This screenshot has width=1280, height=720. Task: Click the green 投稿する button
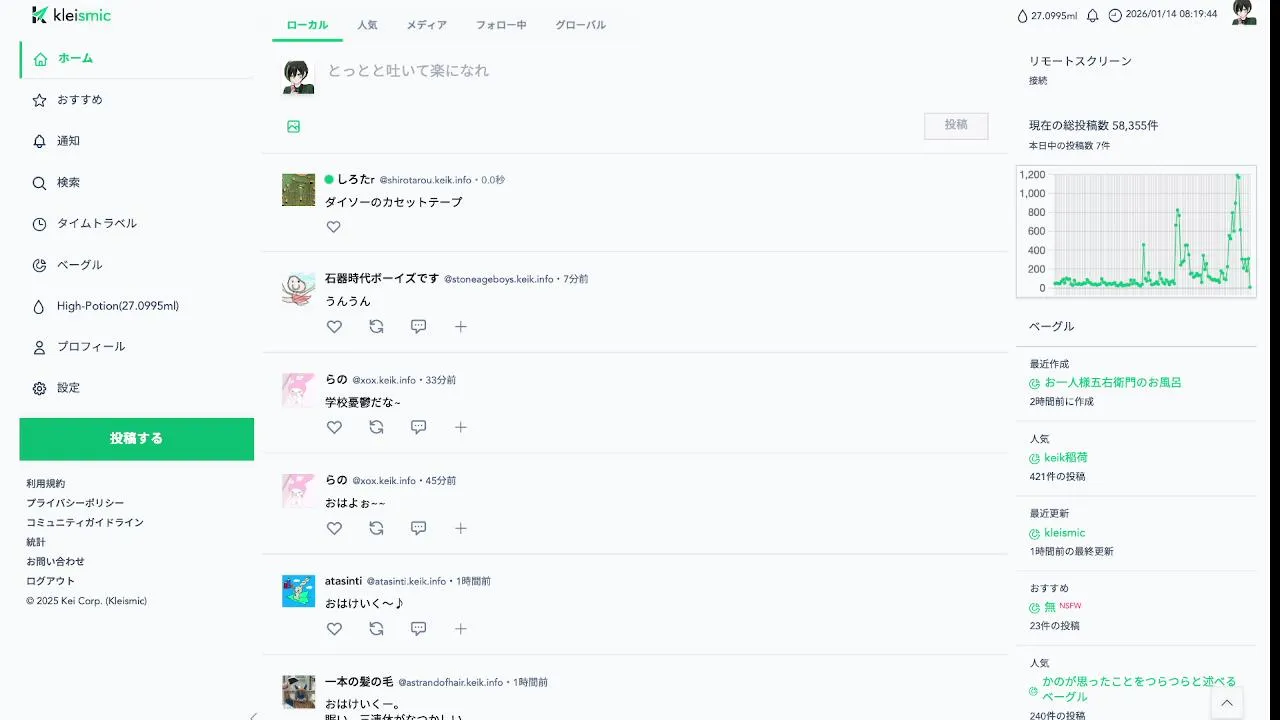point(136,439)
